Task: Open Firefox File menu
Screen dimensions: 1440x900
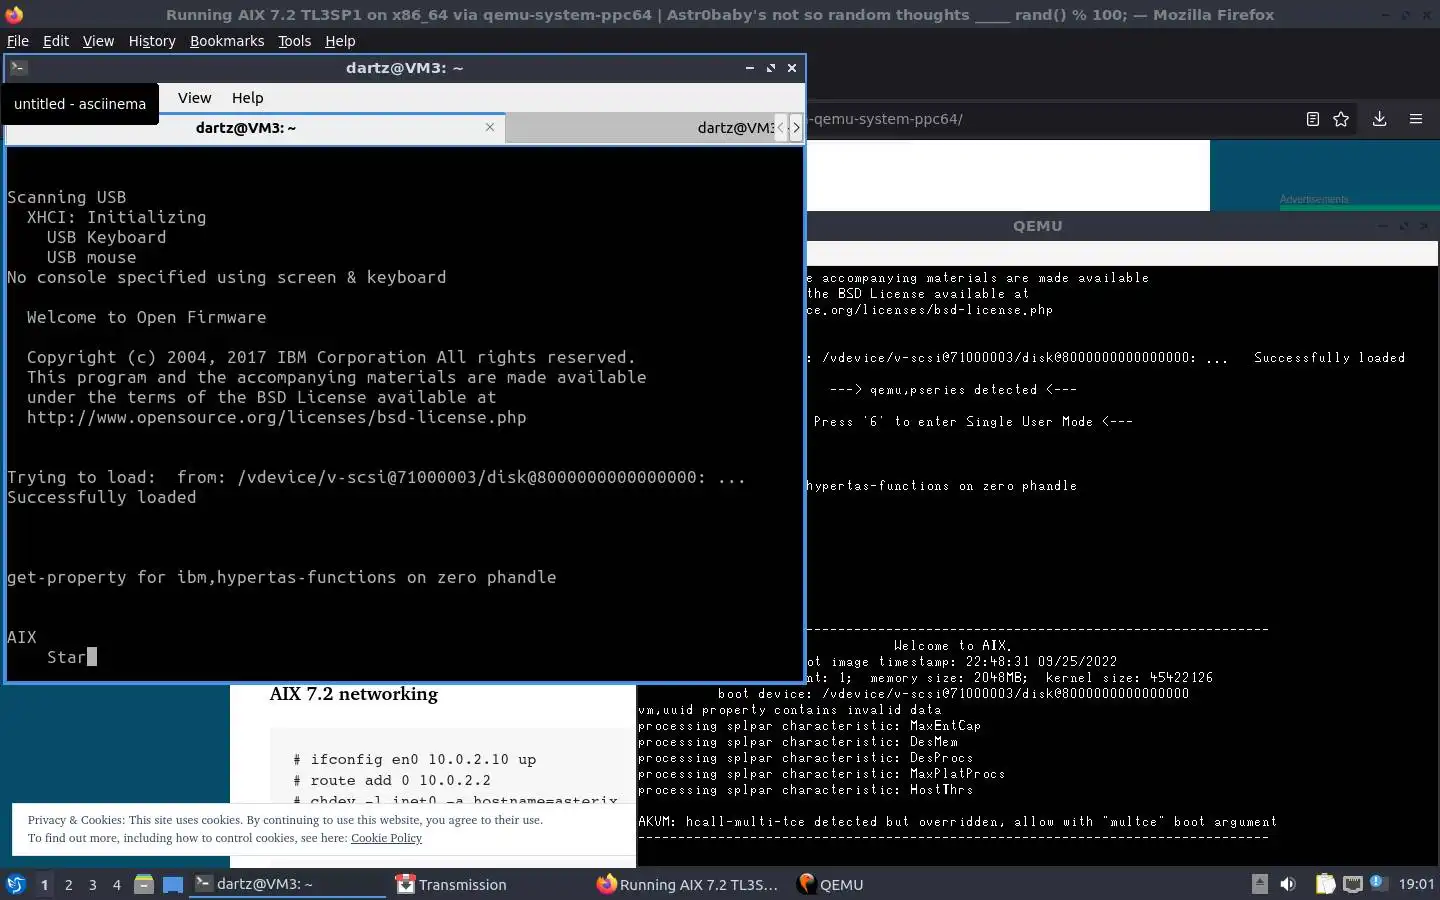Action: coord(18,41)
